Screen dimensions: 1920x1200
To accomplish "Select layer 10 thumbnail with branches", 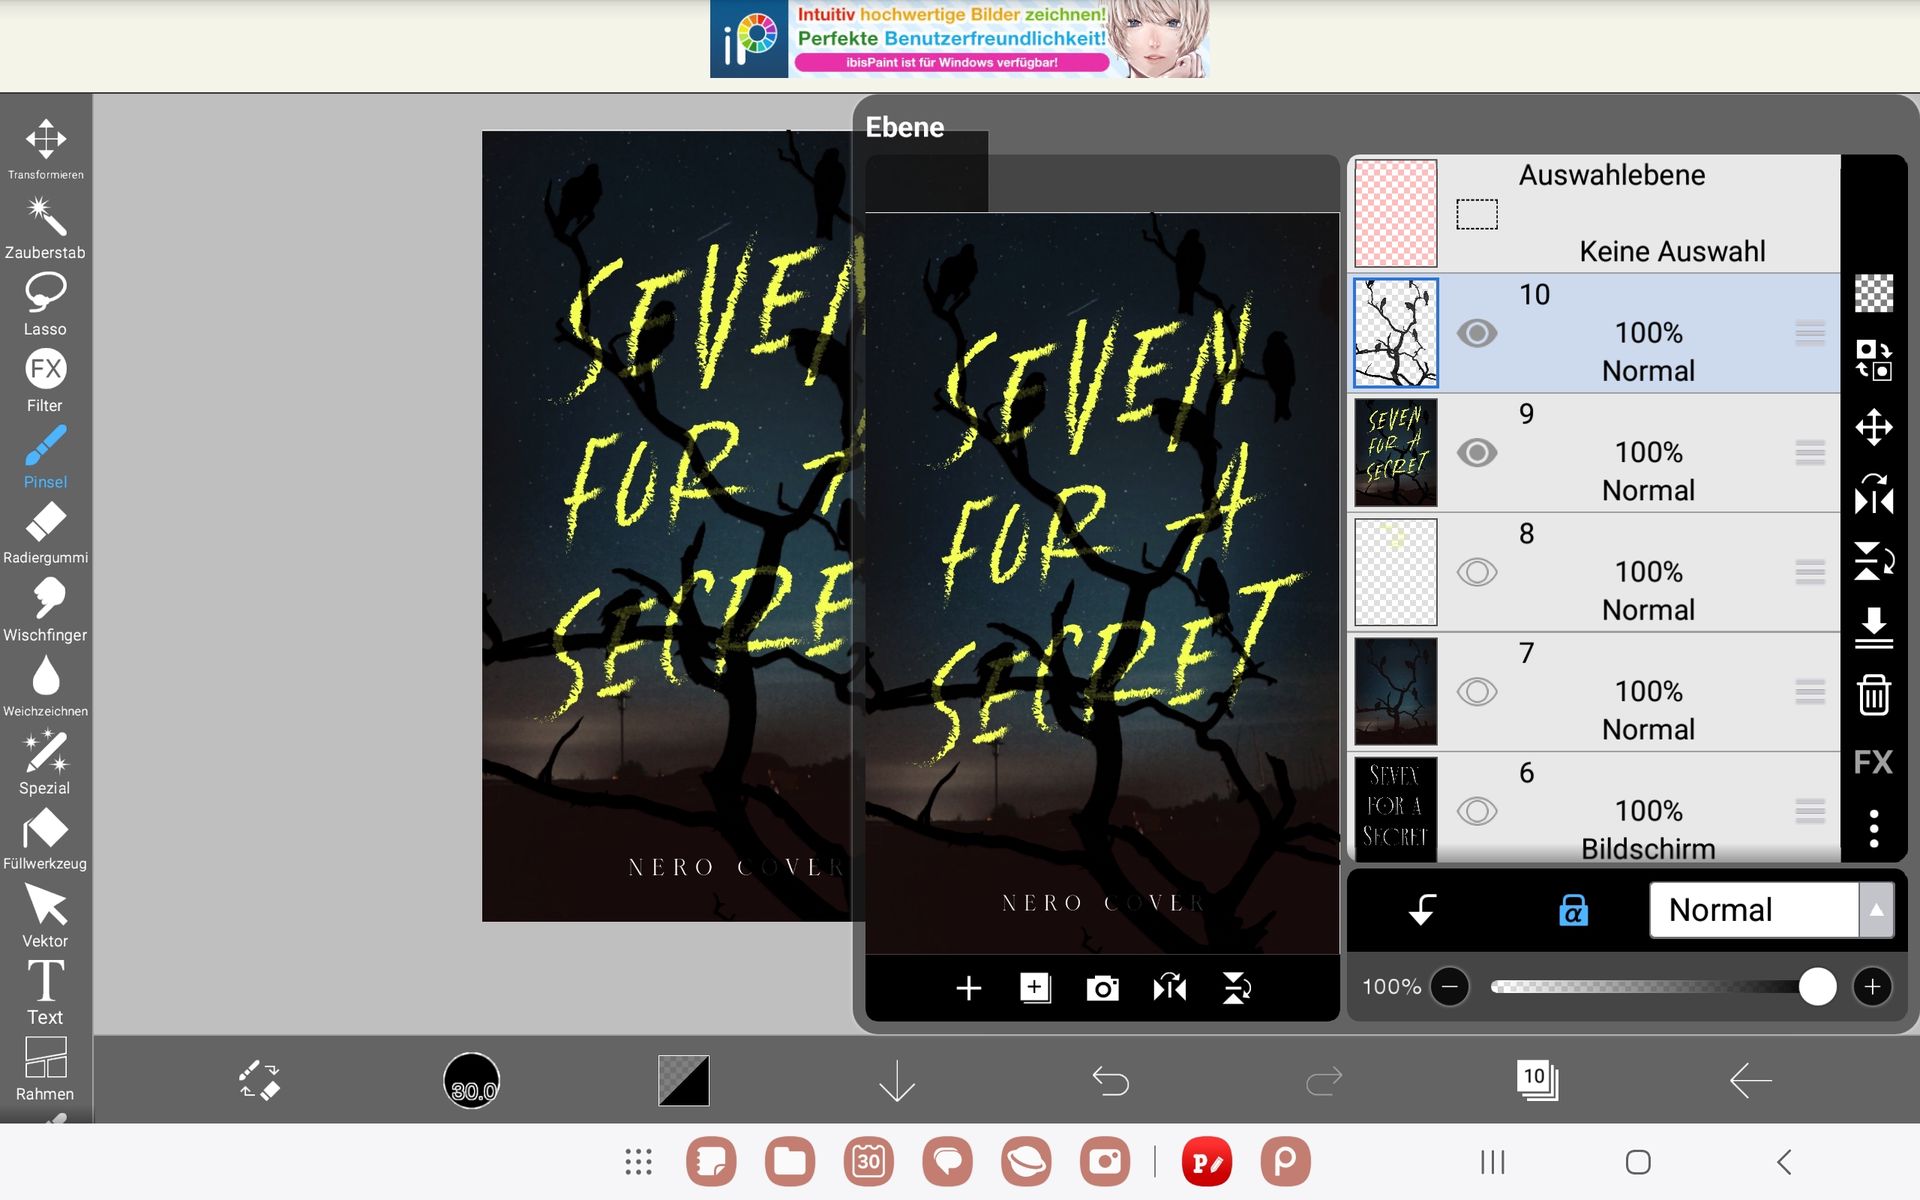I will (1396, 333).
